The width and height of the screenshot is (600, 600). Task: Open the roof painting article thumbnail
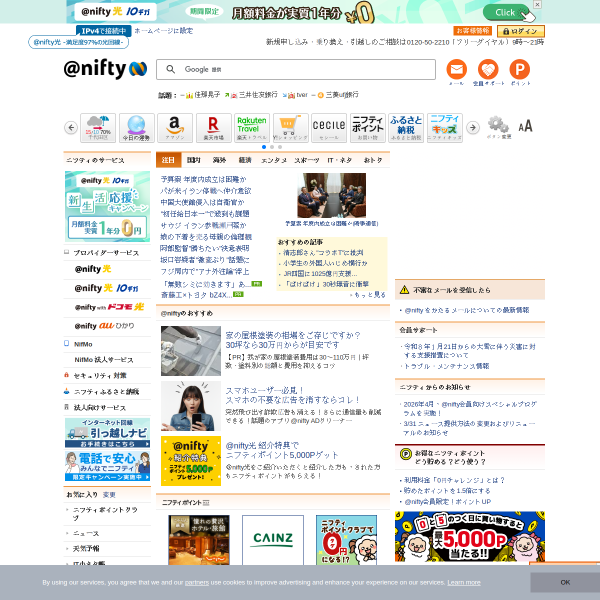click(191, 351)
